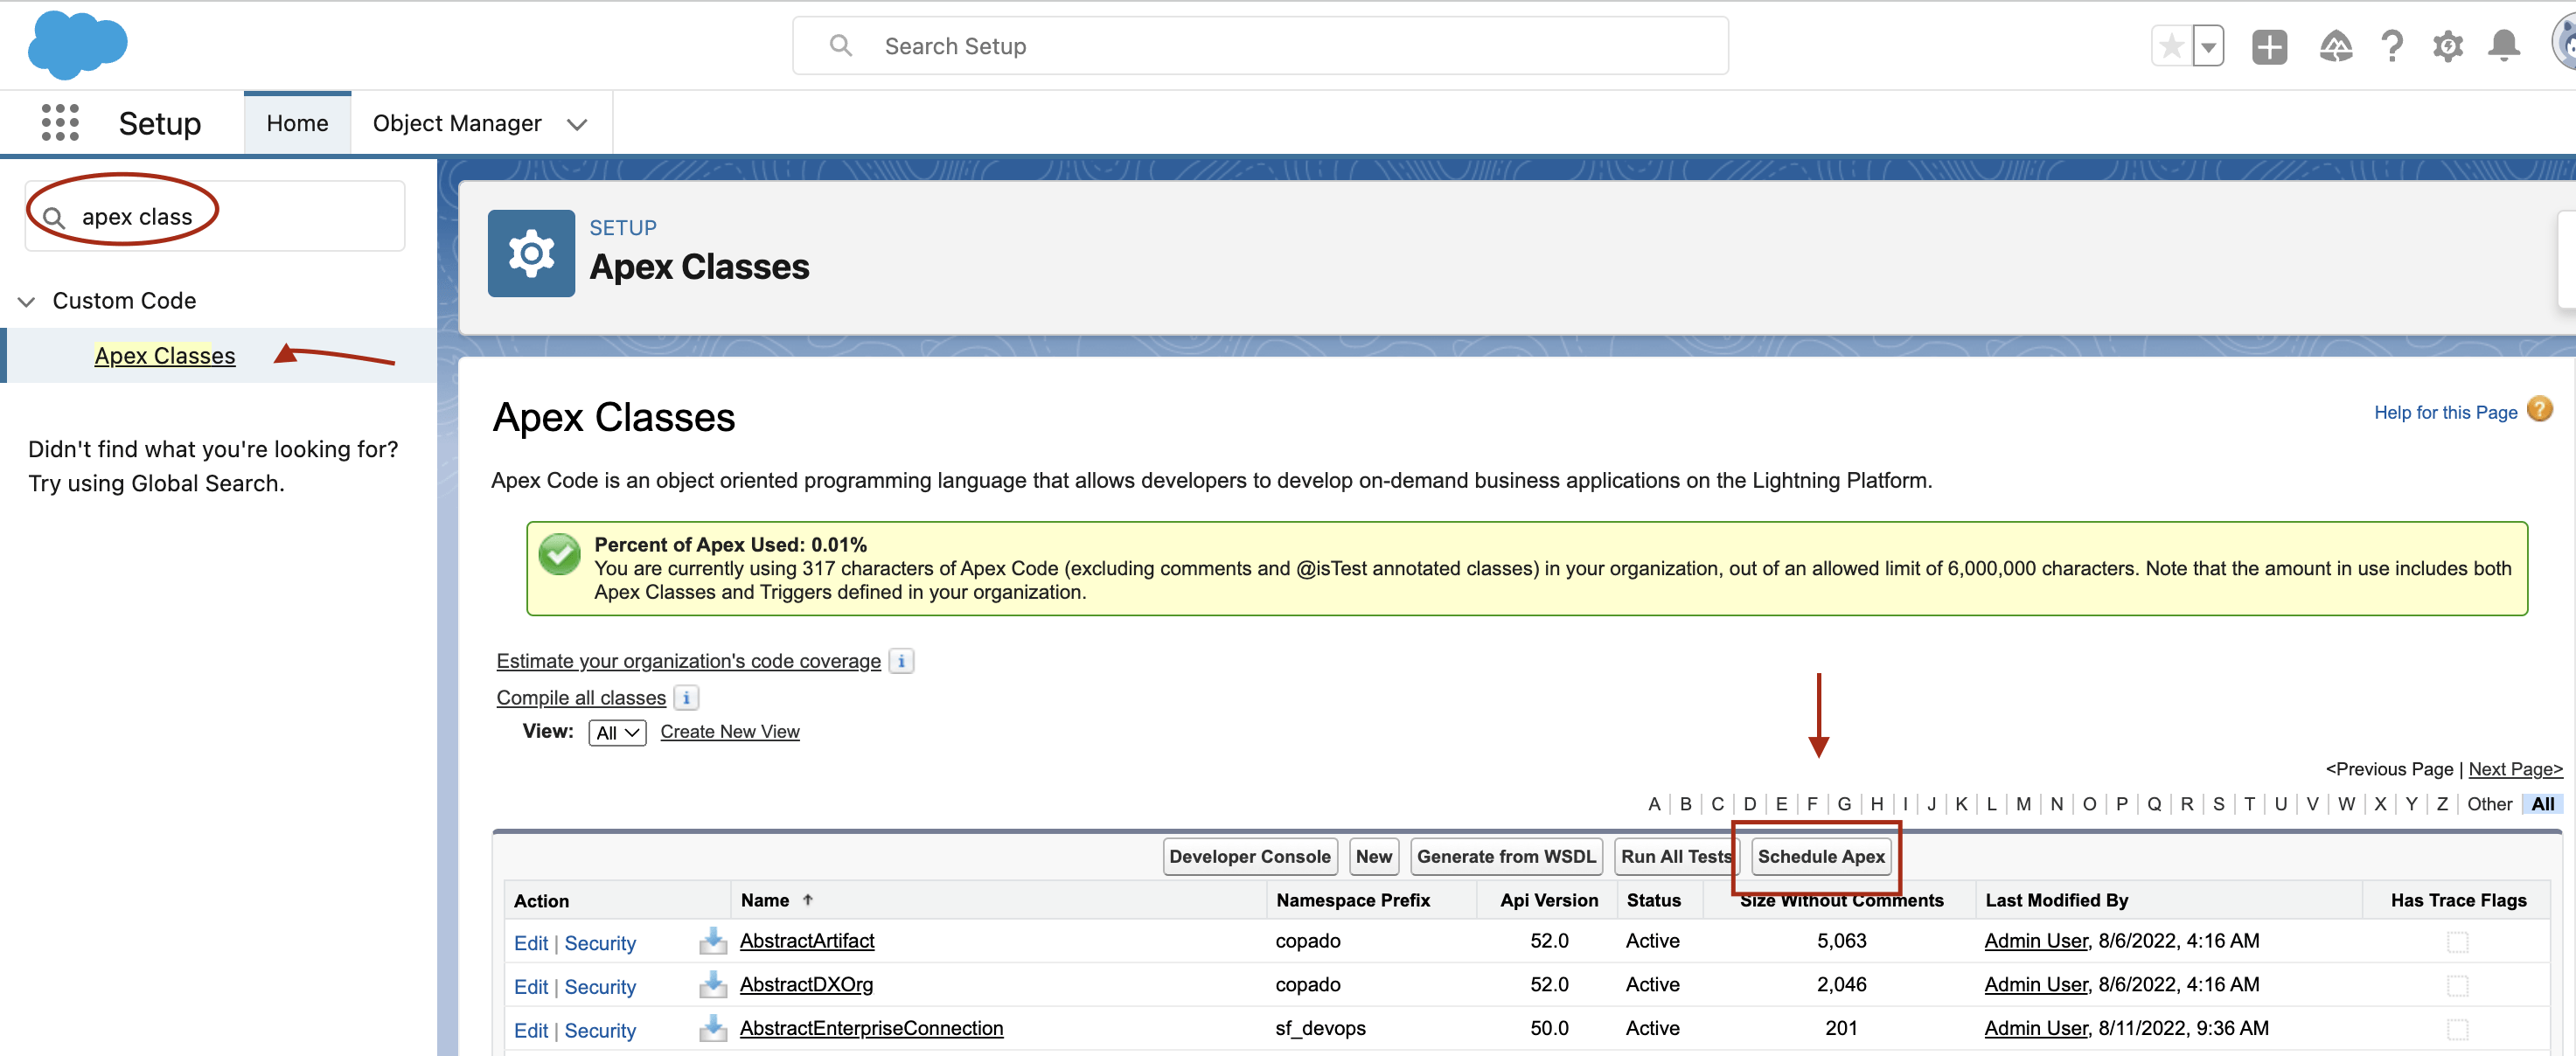The image size is (2576, 1056).
Task: Click the favorites star icon
Action: pyautogui.click(x=2170, y=46)
